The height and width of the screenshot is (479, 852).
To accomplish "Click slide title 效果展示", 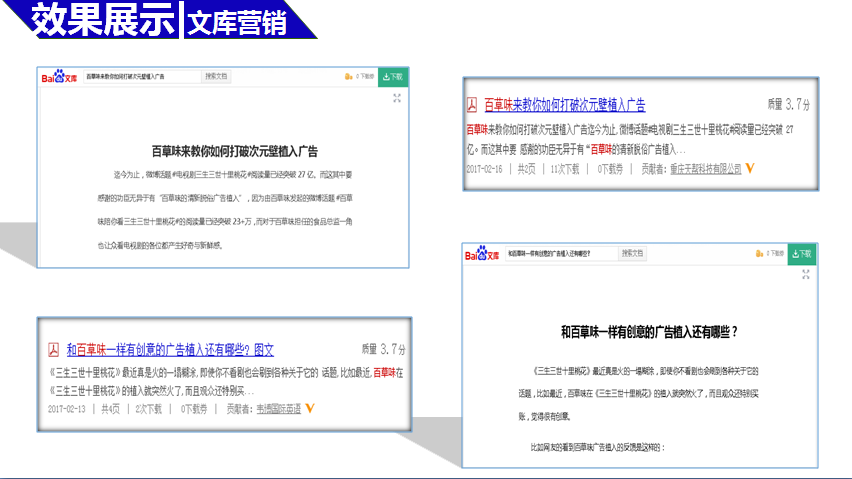I will pyautogui.click(x=103, y=20).
